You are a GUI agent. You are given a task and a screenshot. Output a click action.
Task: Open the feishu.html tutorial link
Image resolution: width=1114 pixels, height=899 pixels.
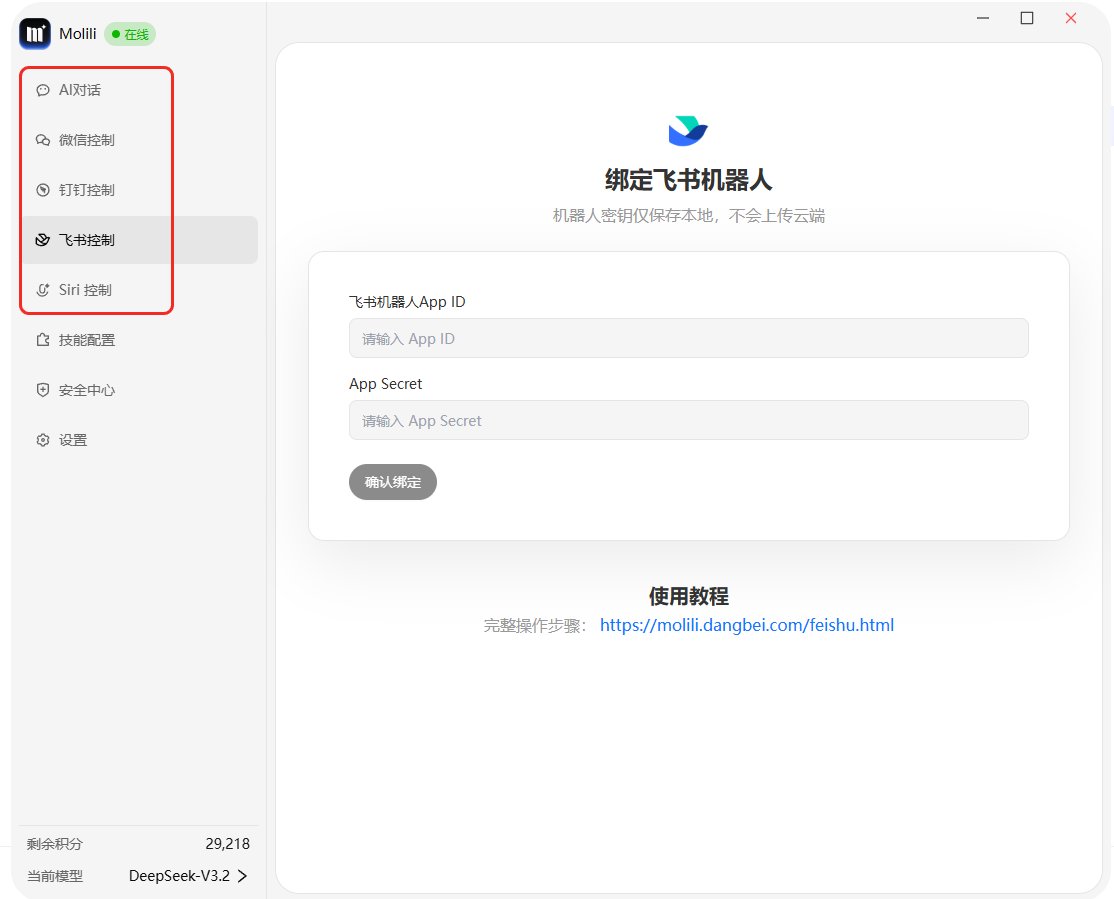(746, 624)
